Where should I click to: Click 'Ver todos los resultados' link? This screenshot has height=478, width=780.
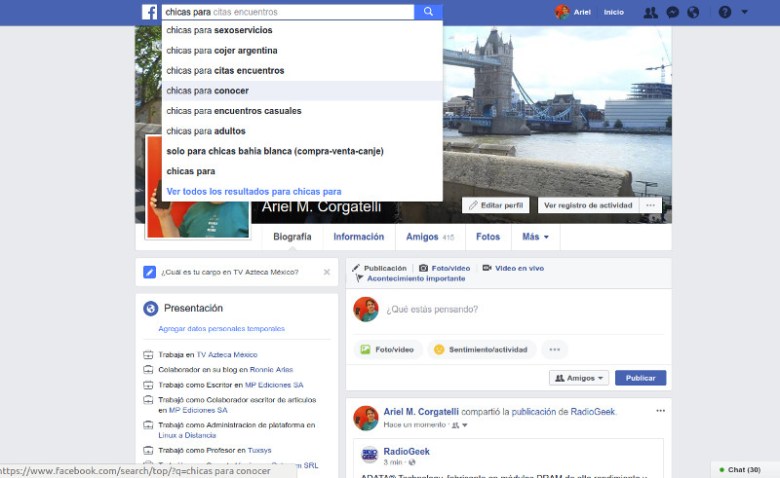(254, 191)
